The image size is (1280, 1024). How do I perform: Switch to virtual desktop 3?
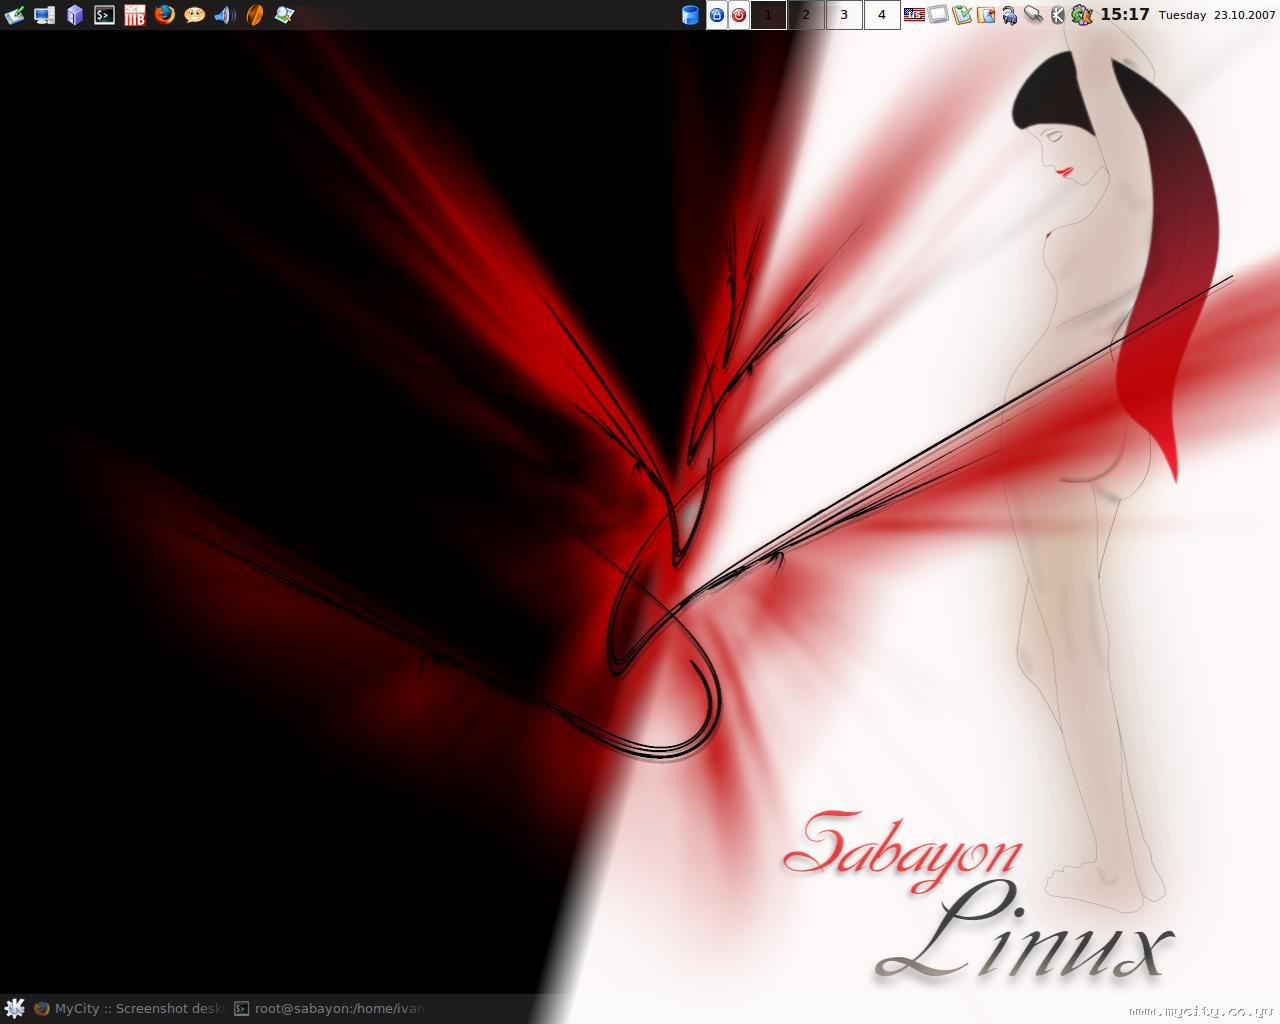844,15
